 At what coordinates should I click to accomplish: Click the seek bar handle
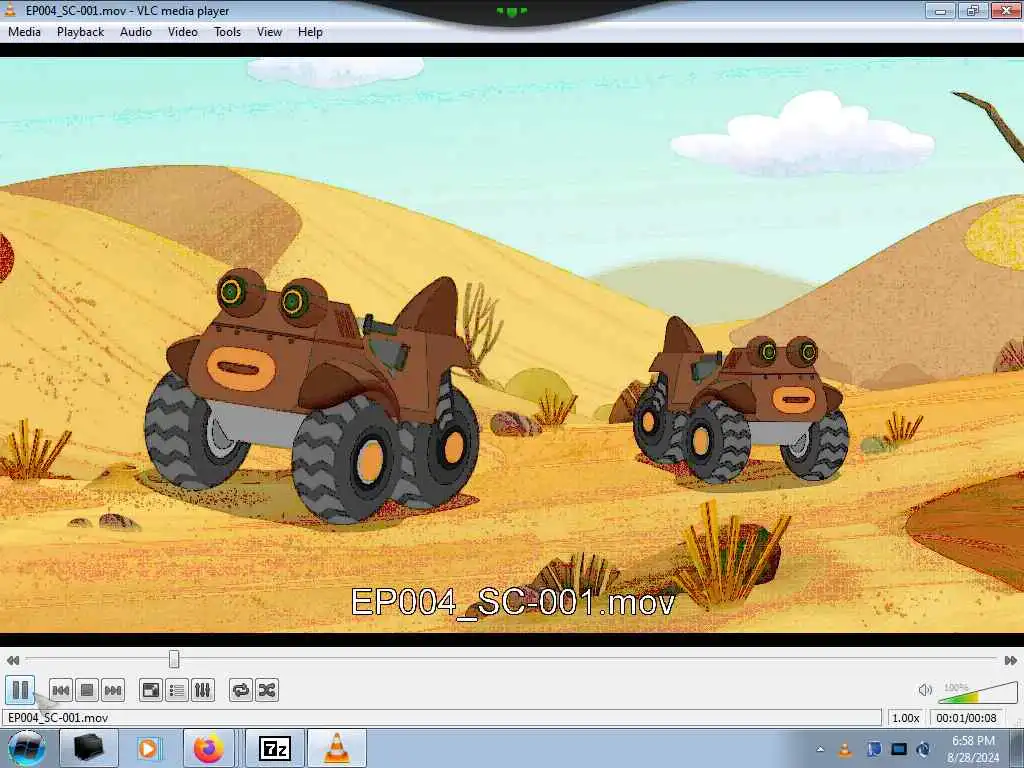174,659
